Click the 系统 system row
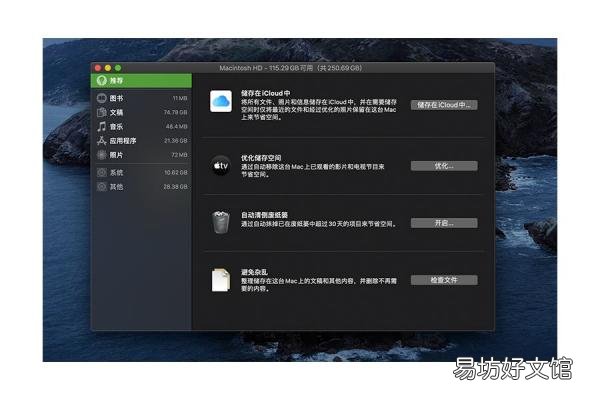Image resolution: width=600 pixels, height=400 pixels. (141, 173)
